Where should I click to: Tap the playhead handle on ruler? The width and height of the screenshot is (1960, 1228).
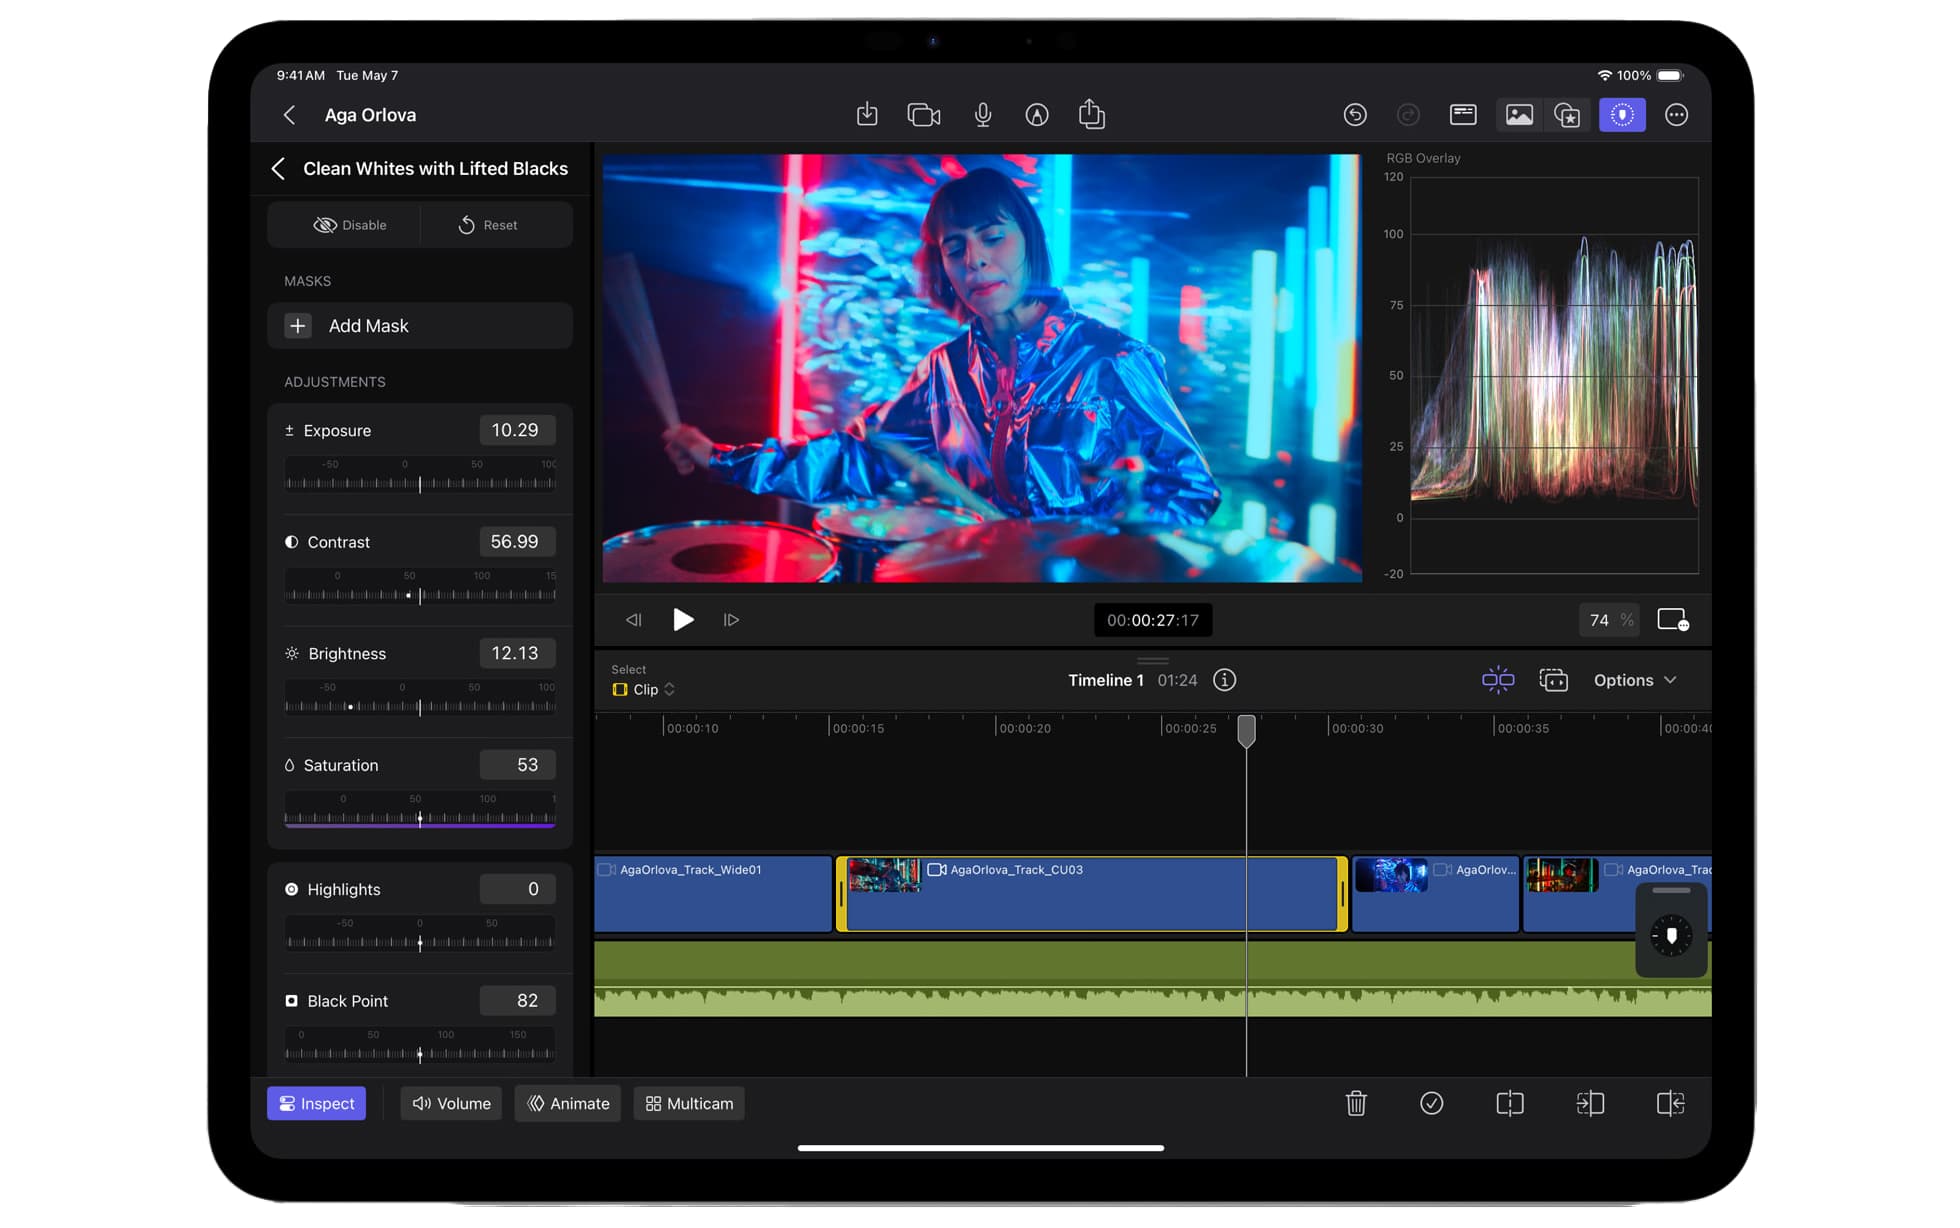(x=1246, y=731)
